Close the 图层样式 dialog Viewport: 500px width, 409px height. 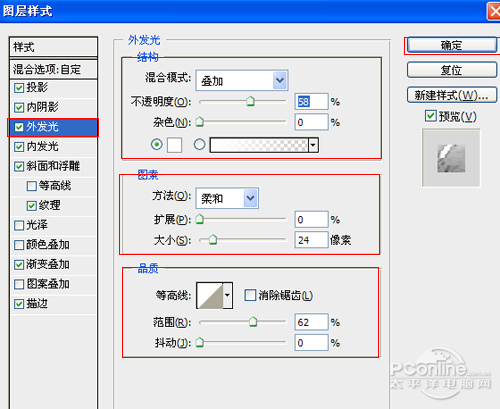pyautogui.click(x=494, y=11)
